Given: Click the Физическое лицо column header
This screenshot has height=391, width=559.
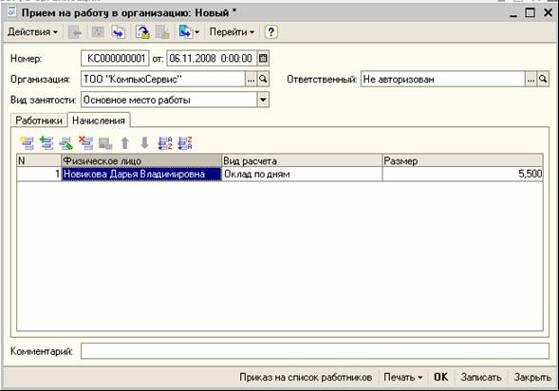Looking at the screenshot, I should (142, 161).
